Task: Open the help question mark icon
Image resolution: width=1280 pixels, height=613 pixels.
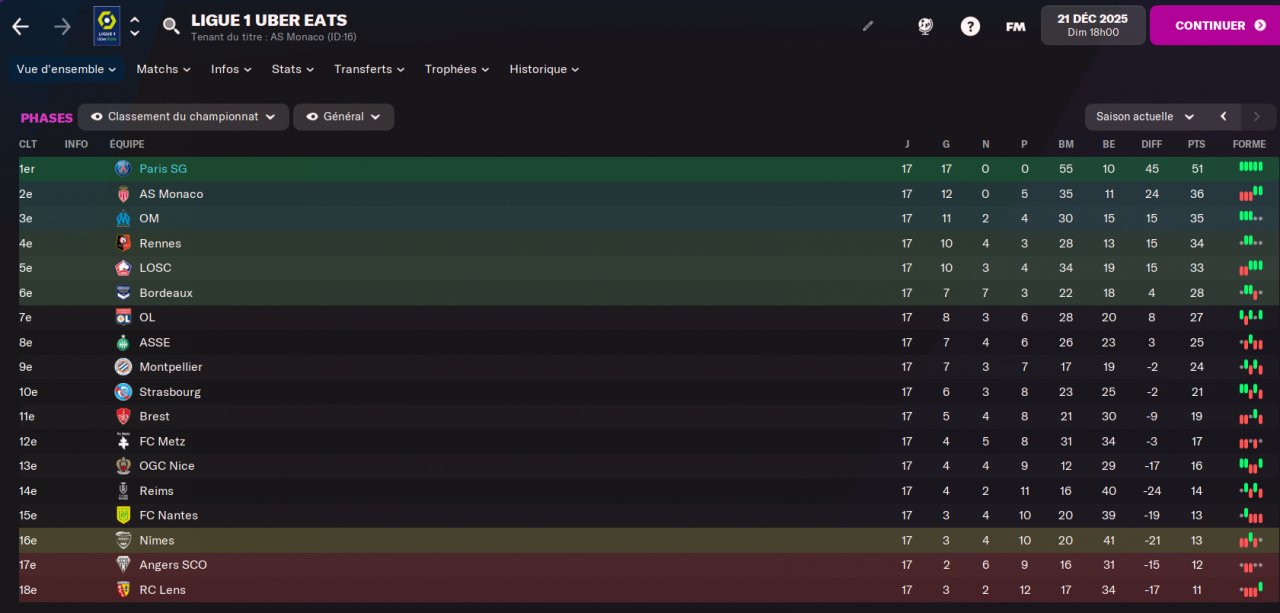Action: point(970,26)
